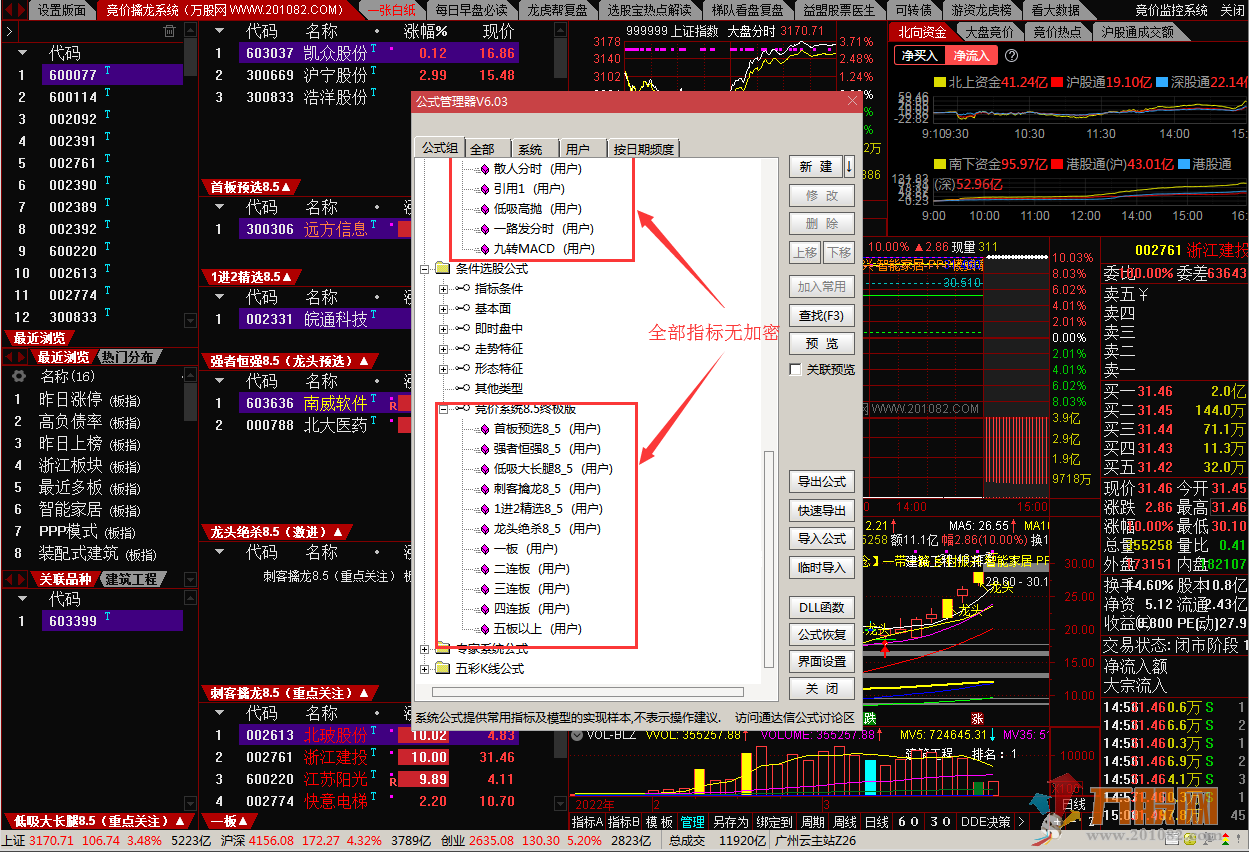Open the 大盘竞价 tab

point(990,32)
